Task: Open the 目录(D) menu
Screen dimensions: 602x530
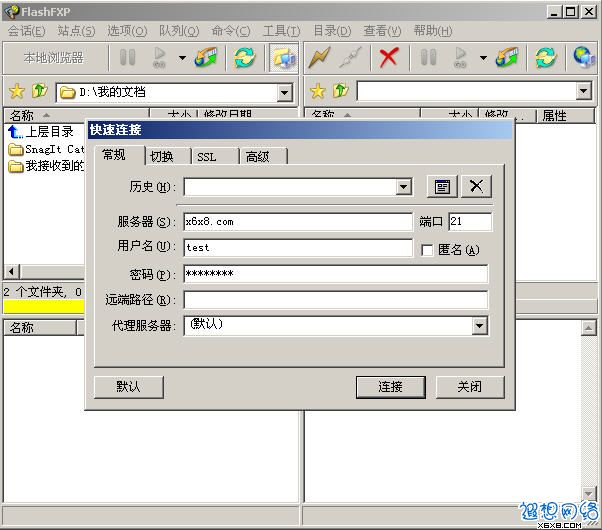Action: (x=332, y=31)
